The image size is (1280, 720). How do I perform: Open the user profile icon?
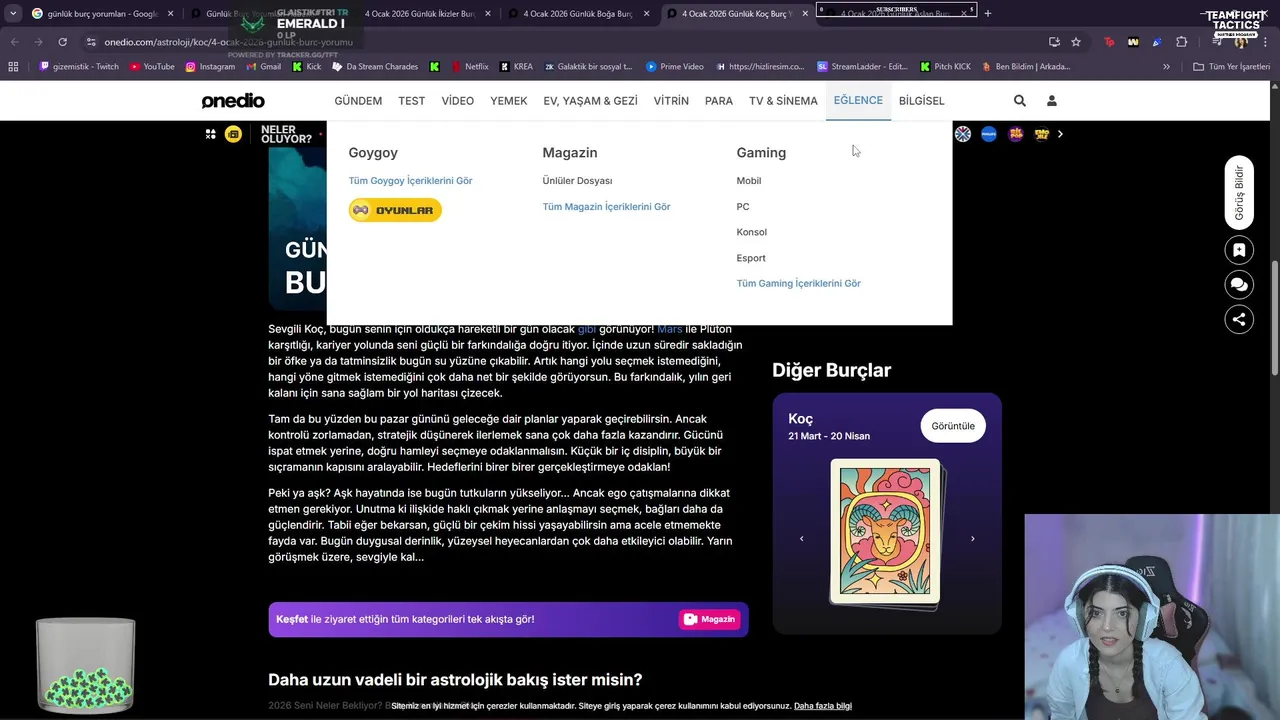point(1052,101)
